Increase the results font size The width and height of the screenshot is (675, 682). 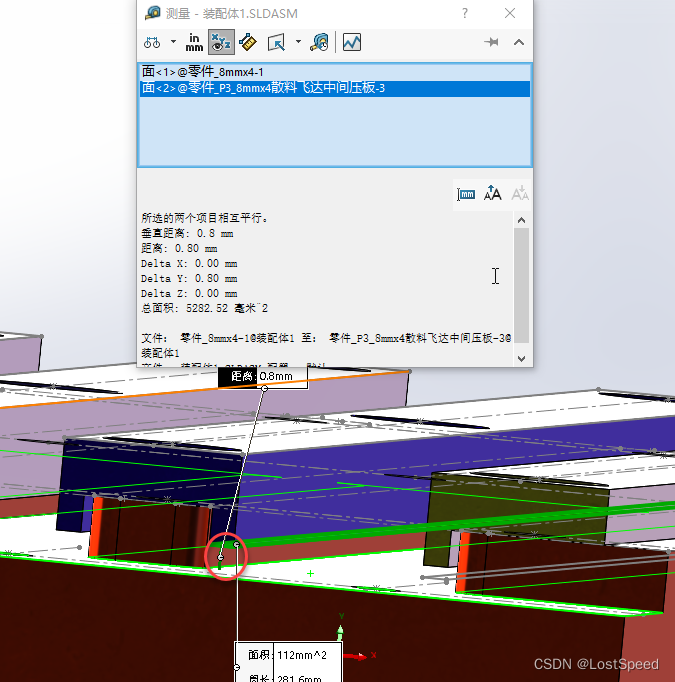click(x=493, y=193)
